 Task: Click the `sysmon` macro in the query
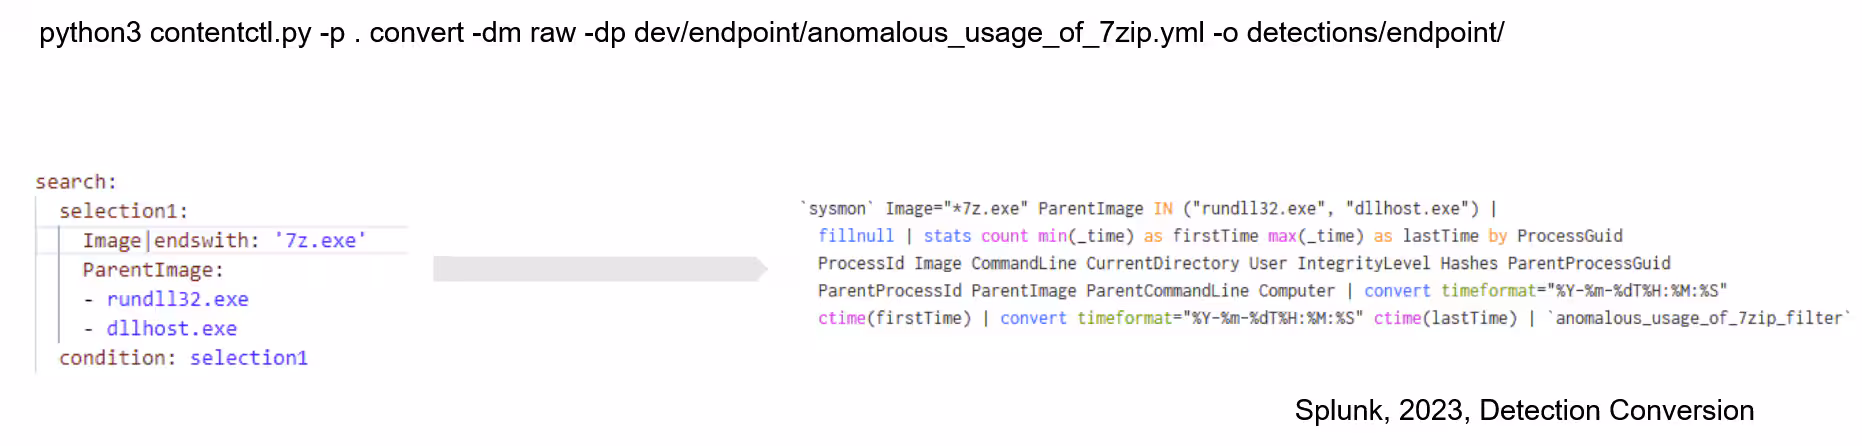837,209
